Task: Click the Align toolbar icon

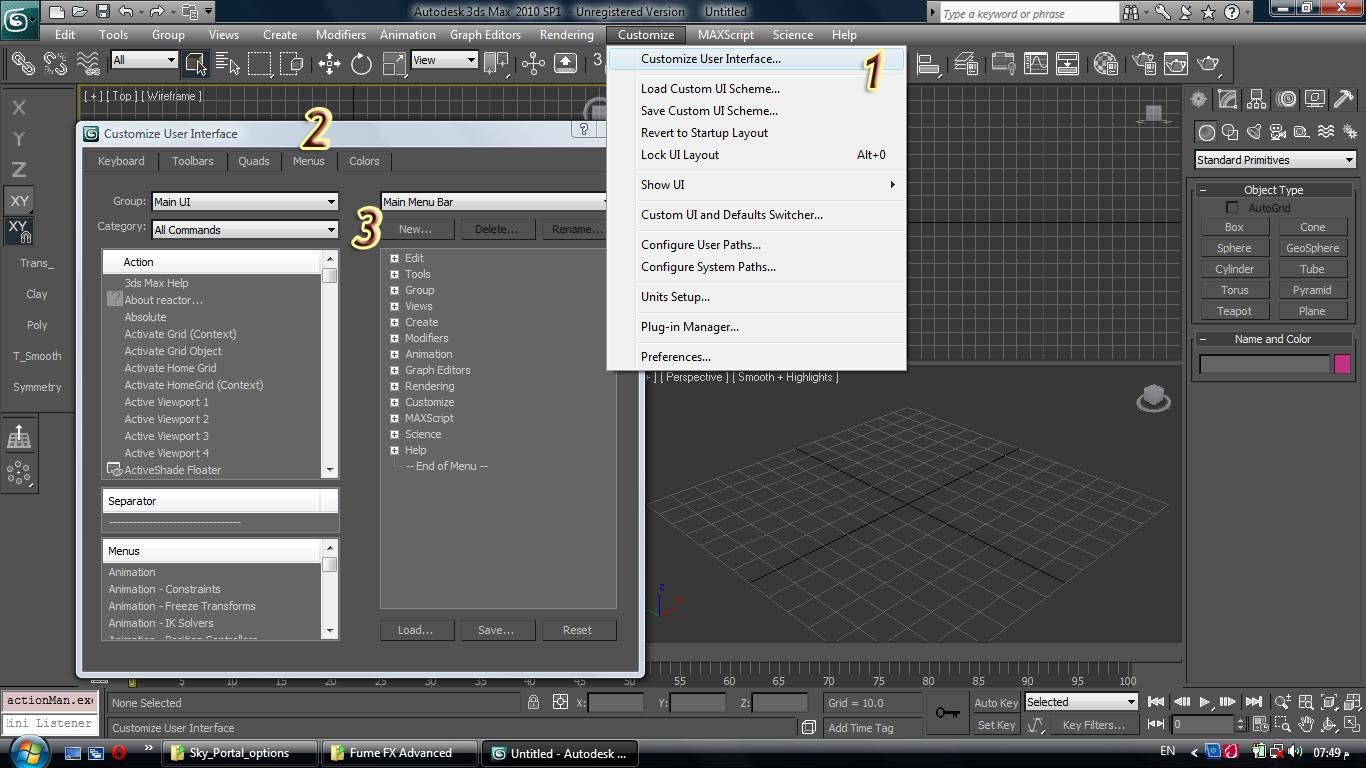Action: click(929, 63)
